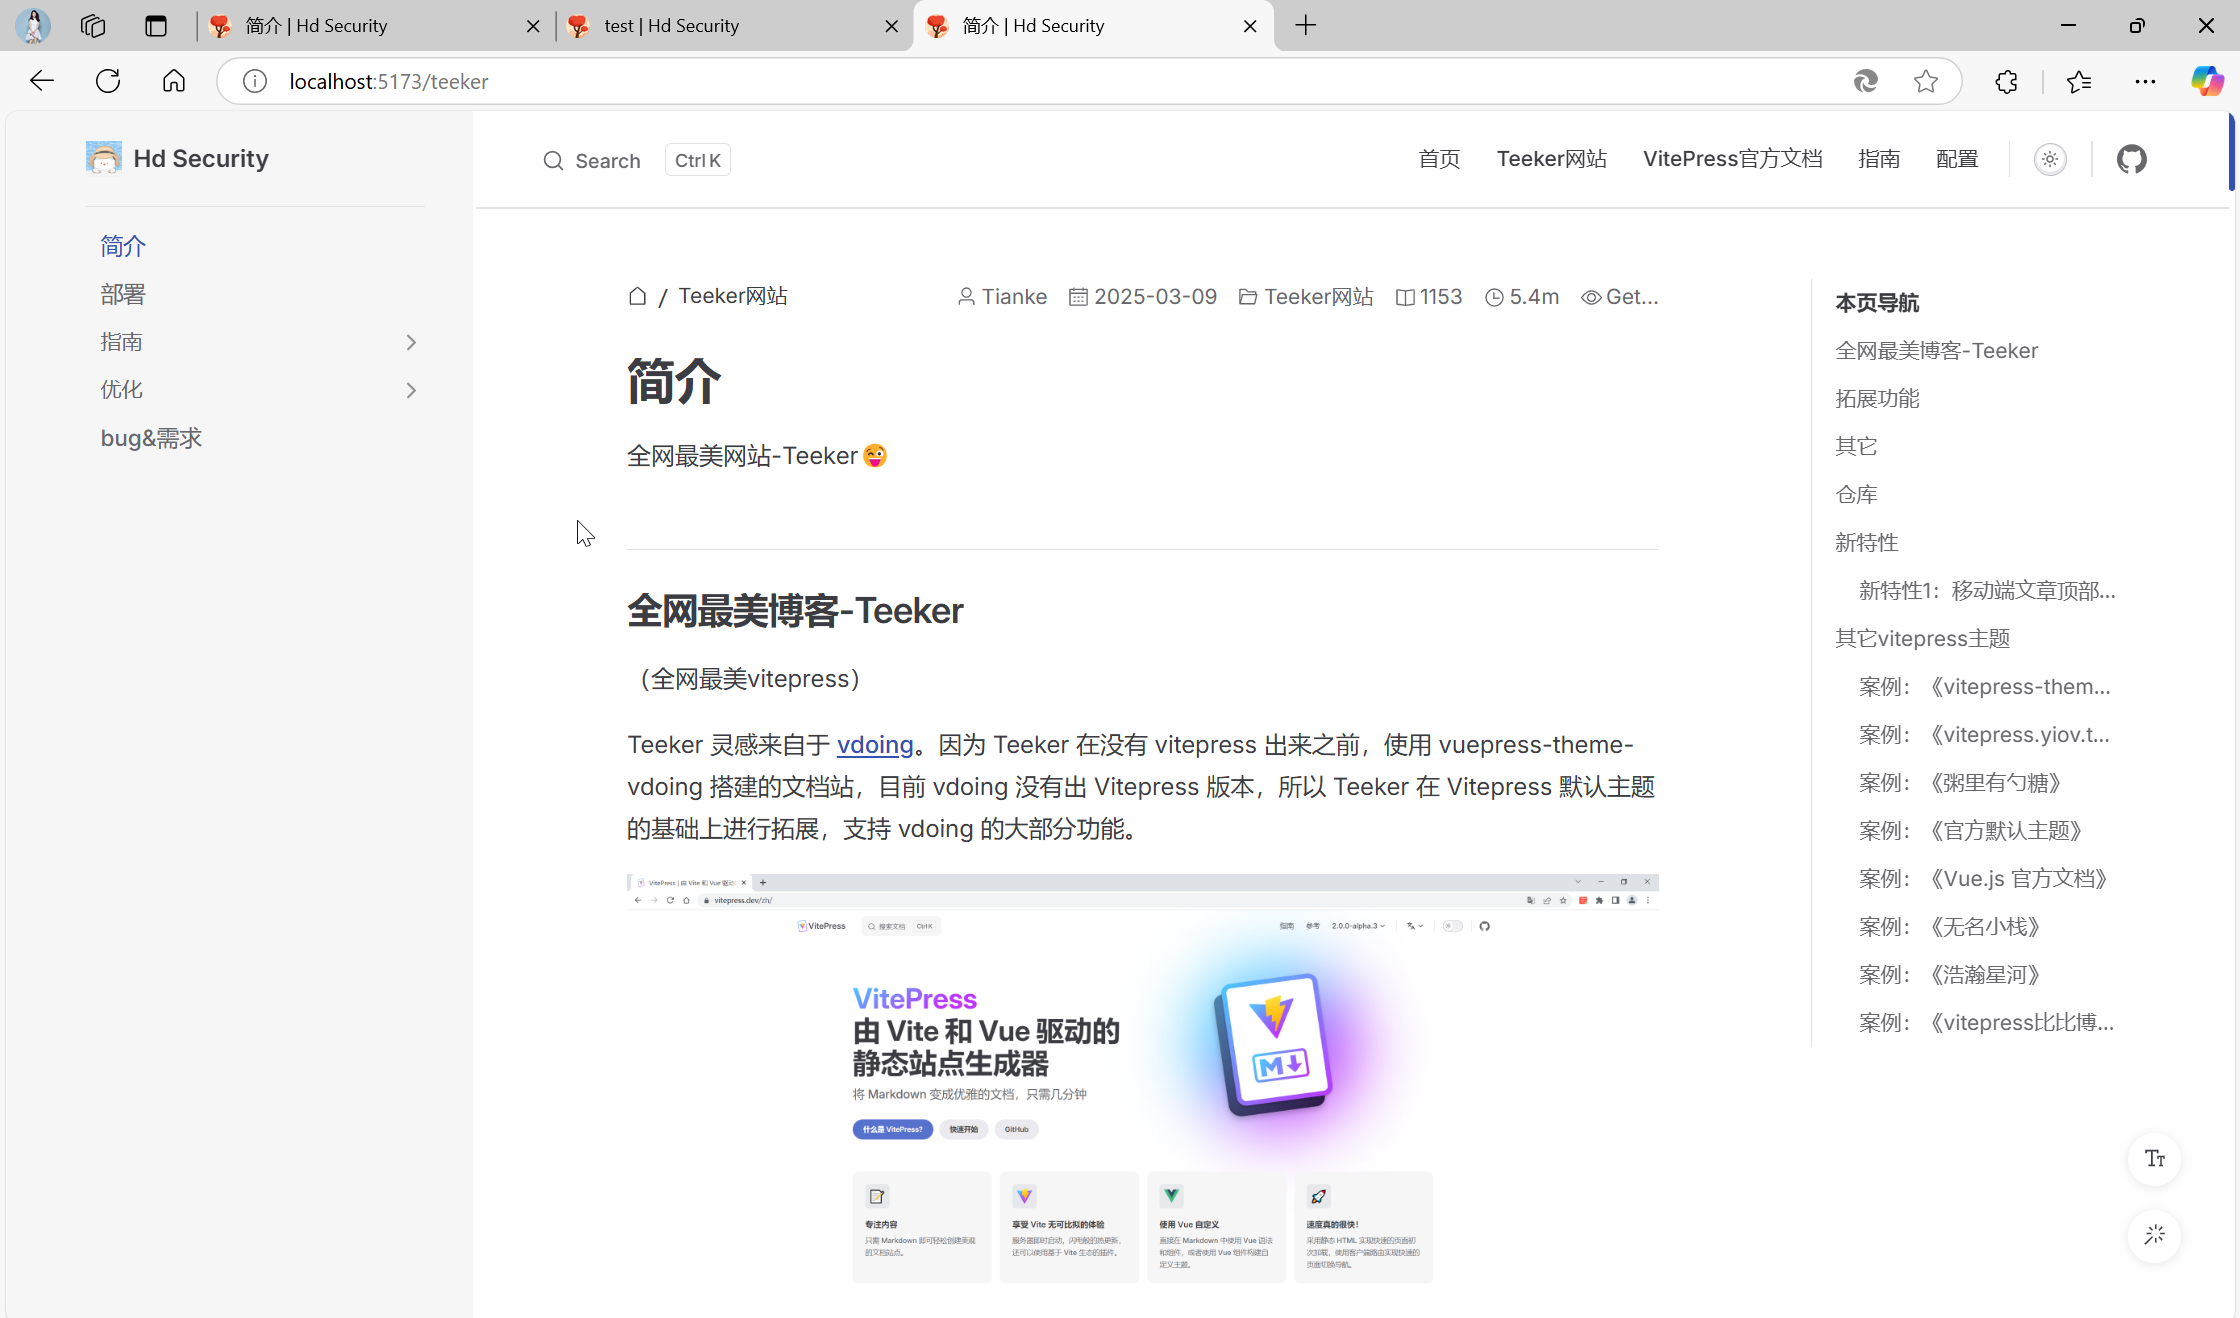Jump to 其它 outline entry
This screenshot has width=2240, height=1318.
tap(1856, 446)
